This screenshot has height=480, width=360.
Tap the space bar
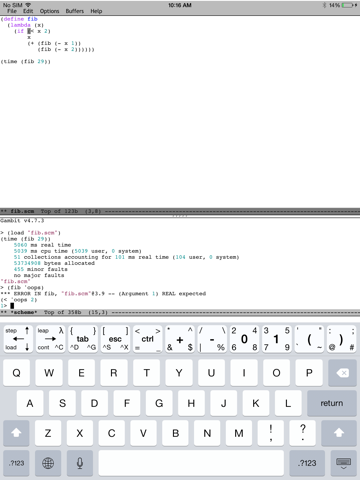[x=191, y=463]
